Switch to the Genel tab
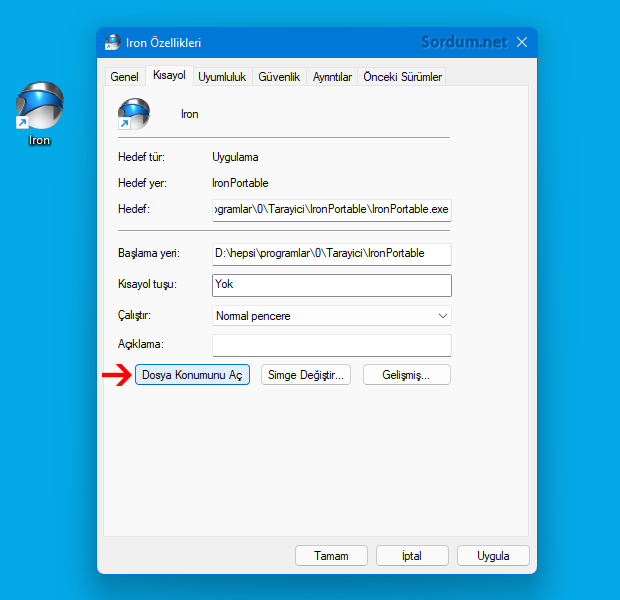This screenshot has height=600, width=620. coord(124,77)
